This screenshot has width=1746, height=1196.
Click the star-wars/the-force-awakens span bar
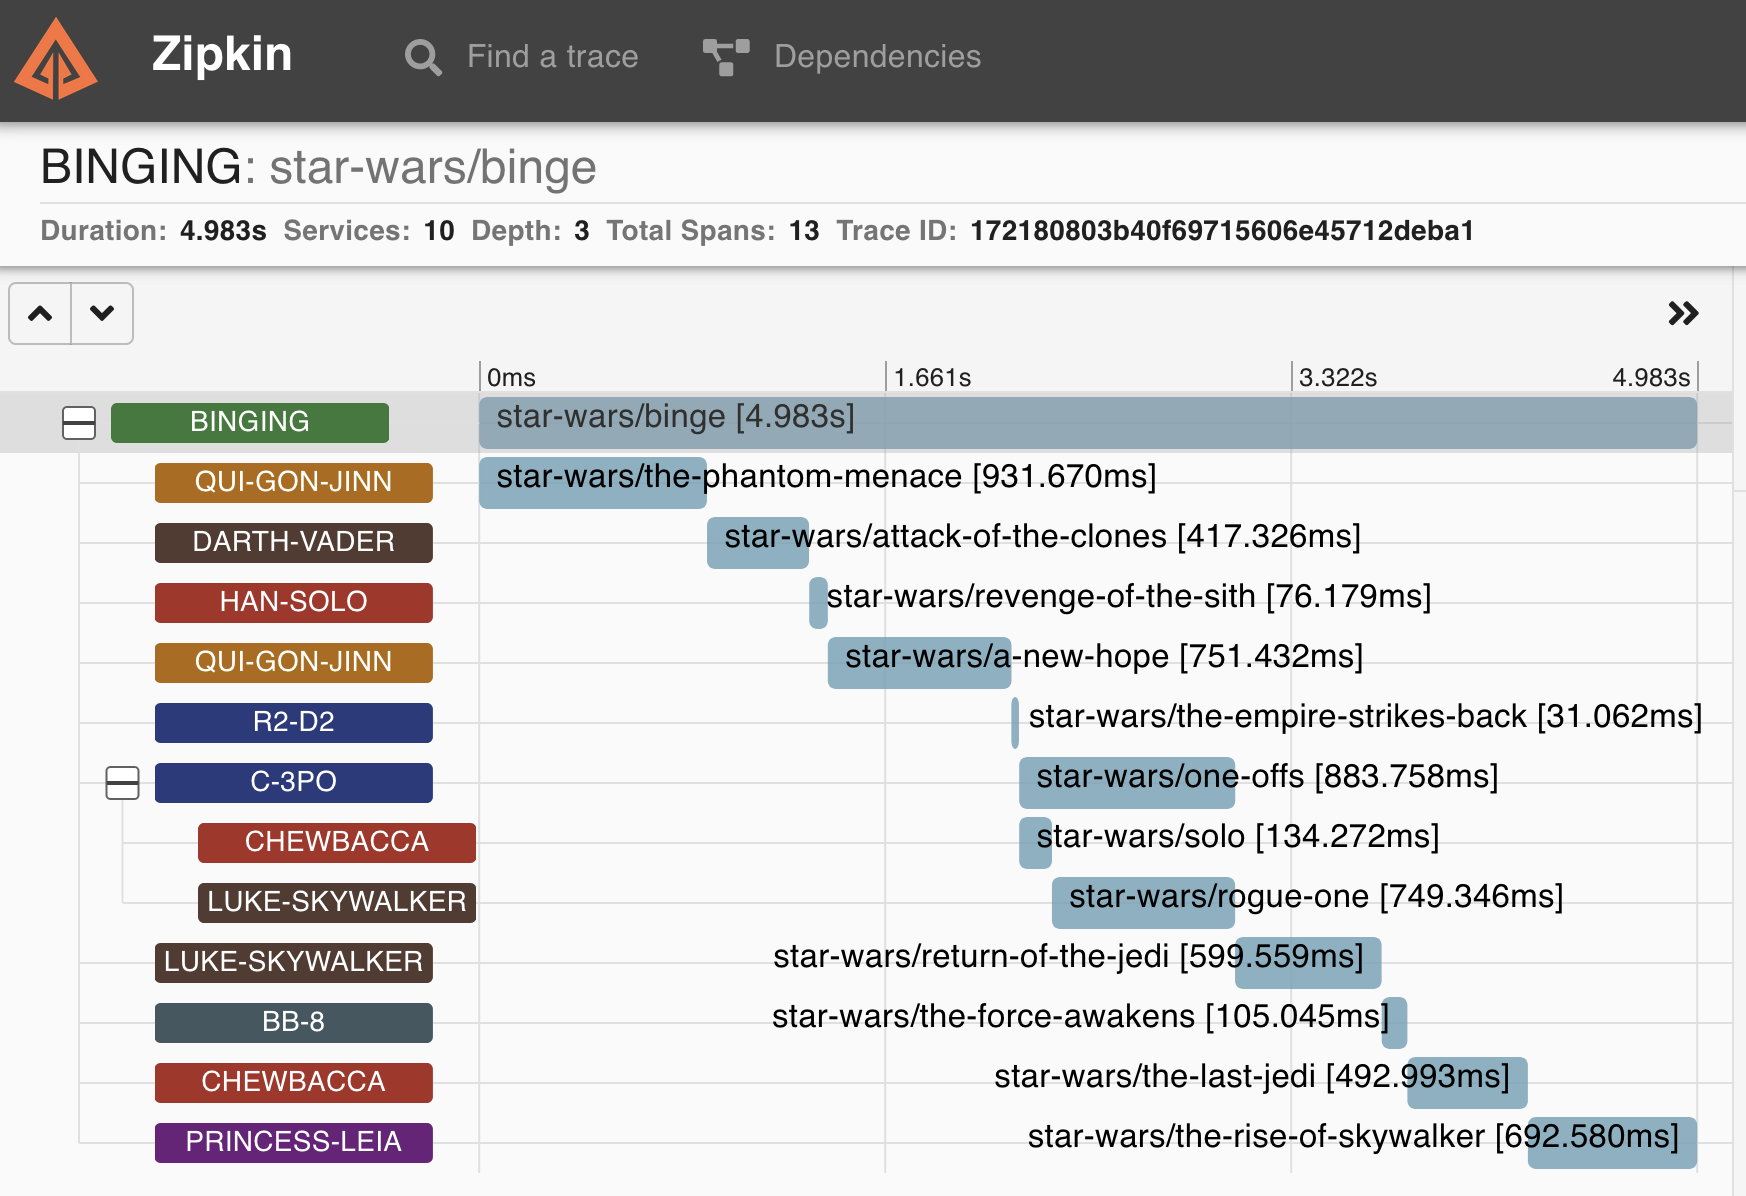click(x=1394, y=1022)
